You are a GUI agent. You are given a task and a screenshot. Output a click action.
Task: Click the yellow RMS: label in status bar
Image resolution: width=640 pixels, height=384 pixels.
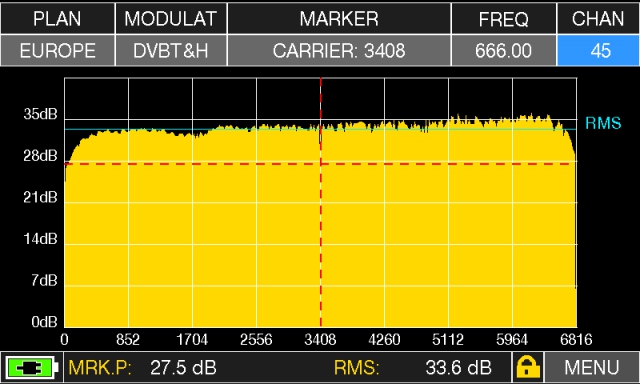pyautogui.click(x=357, y=368)
